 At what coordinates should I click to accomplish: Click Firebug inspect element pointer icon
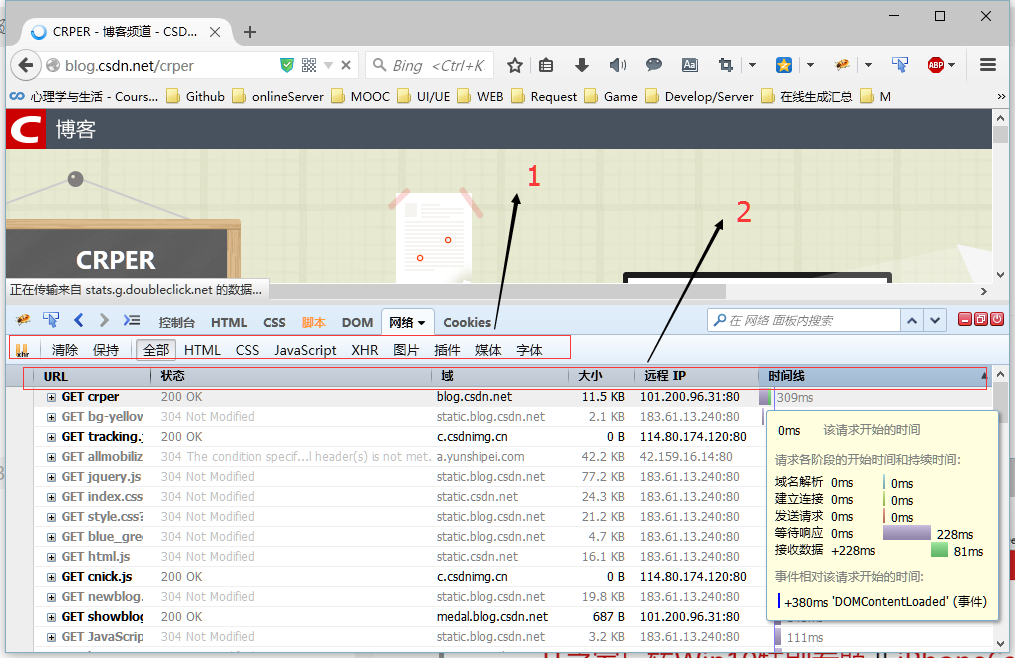50,320
